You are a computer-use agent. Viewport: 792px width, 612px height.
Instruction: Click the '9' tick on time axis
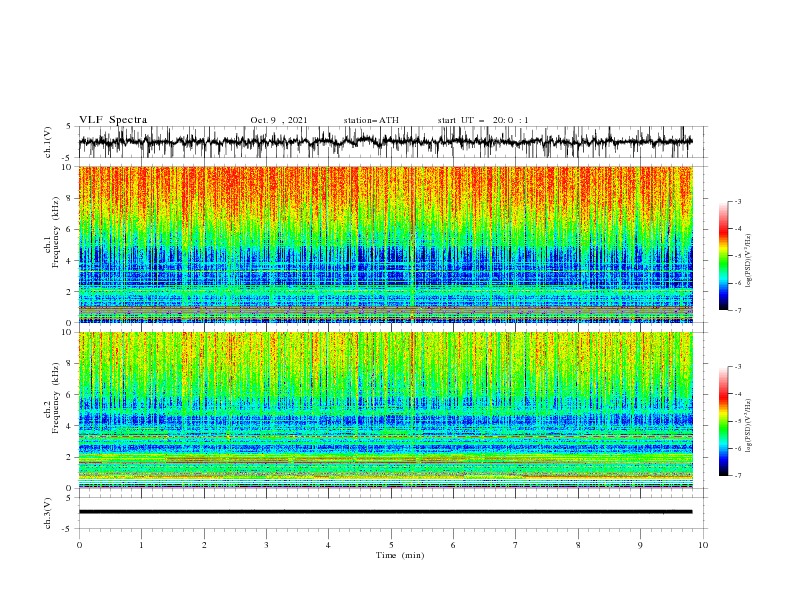click(640, 545)
